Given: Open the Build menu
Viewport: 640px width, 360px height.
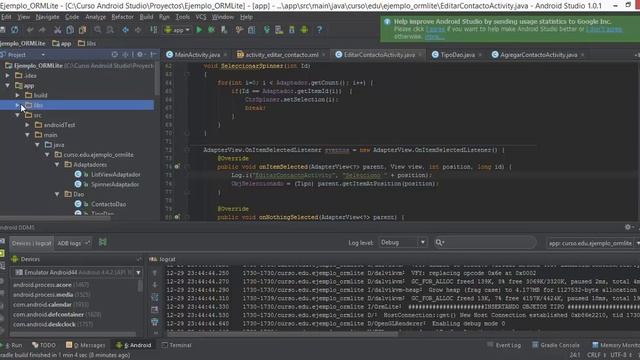Looking at the screenshot, I should pos(146,17).
